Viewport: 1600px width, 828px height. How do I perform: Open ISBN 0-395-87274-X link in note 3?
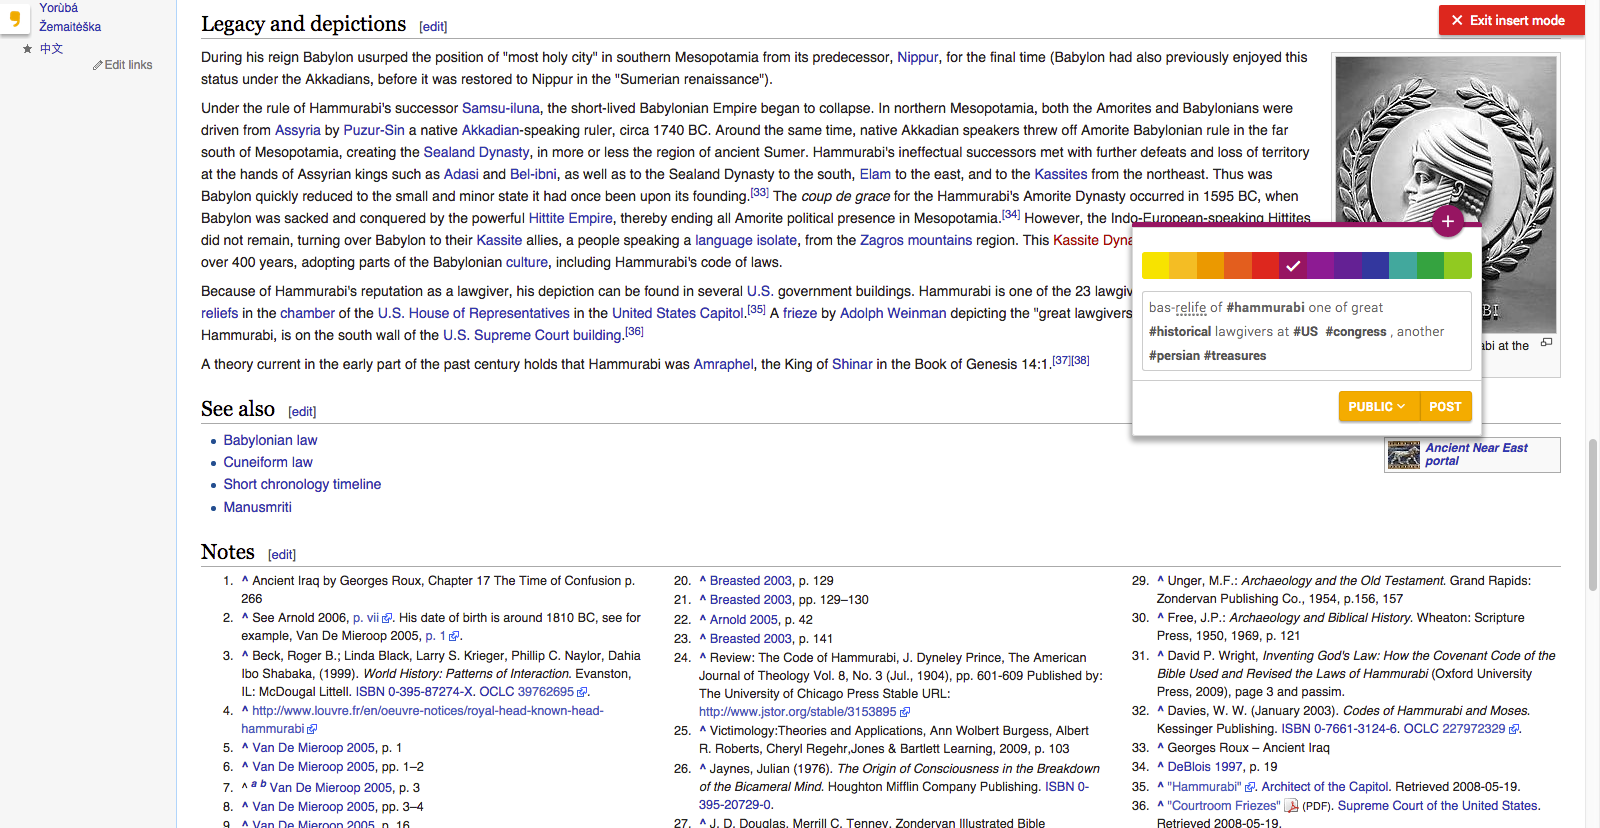(415, 692)
